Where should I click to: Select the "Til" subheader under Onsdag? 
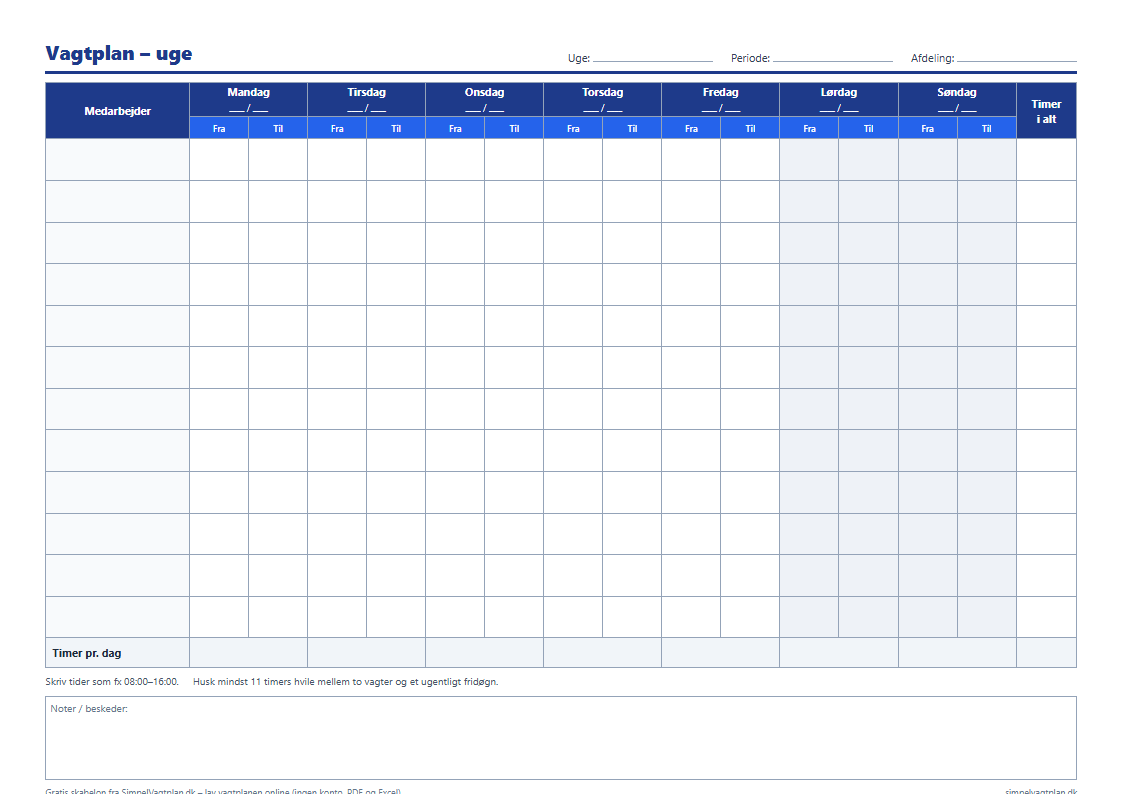pyautogui.click(x=514, y=128)
